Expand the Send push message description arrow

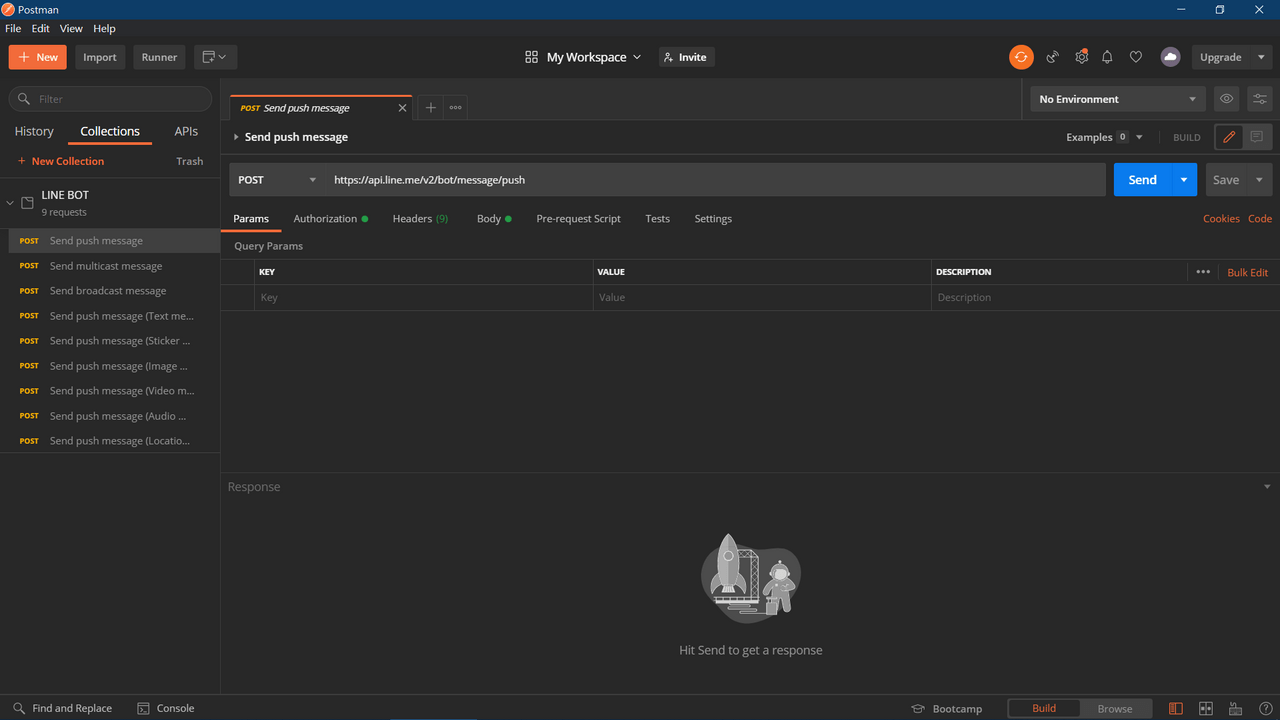tap(236, 137)
